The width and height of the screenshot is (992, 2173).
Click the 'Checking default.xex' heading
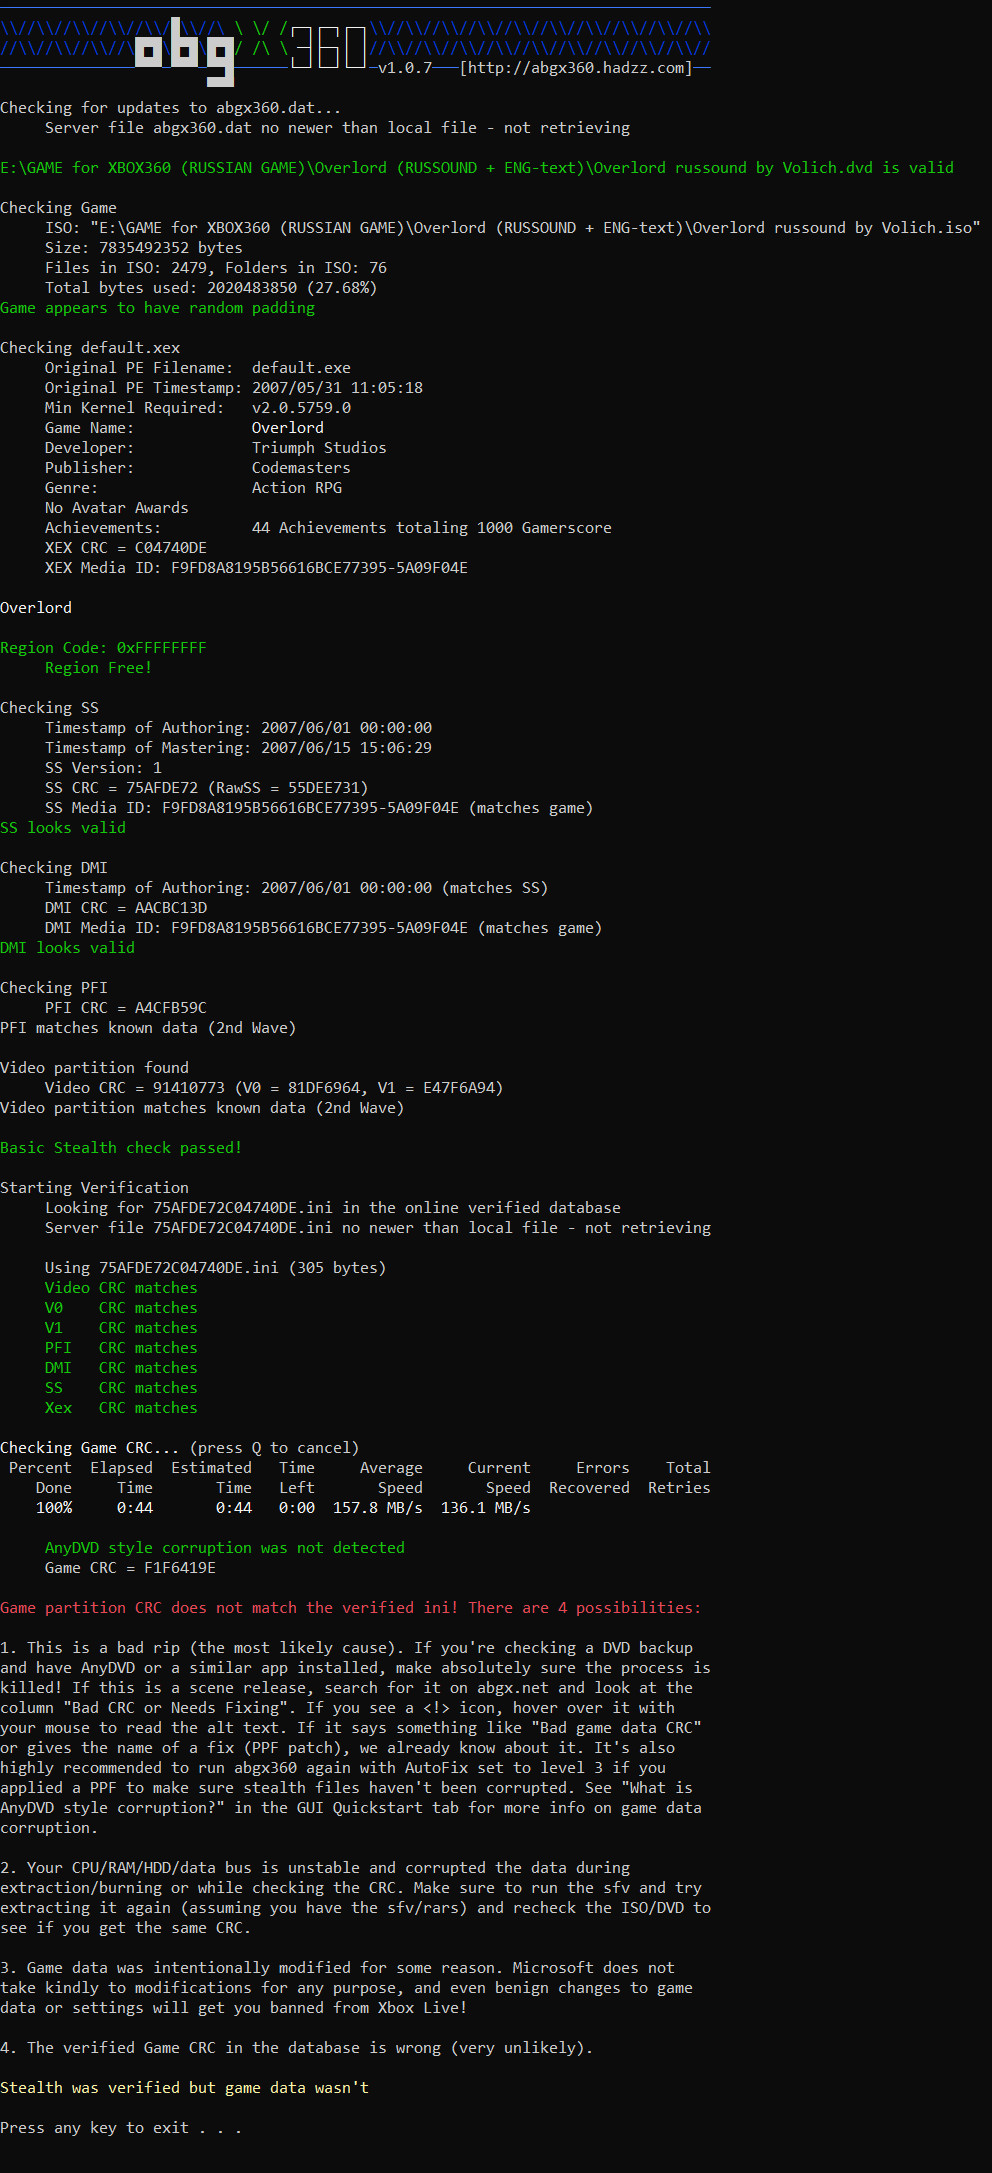[x=90, y=348]
